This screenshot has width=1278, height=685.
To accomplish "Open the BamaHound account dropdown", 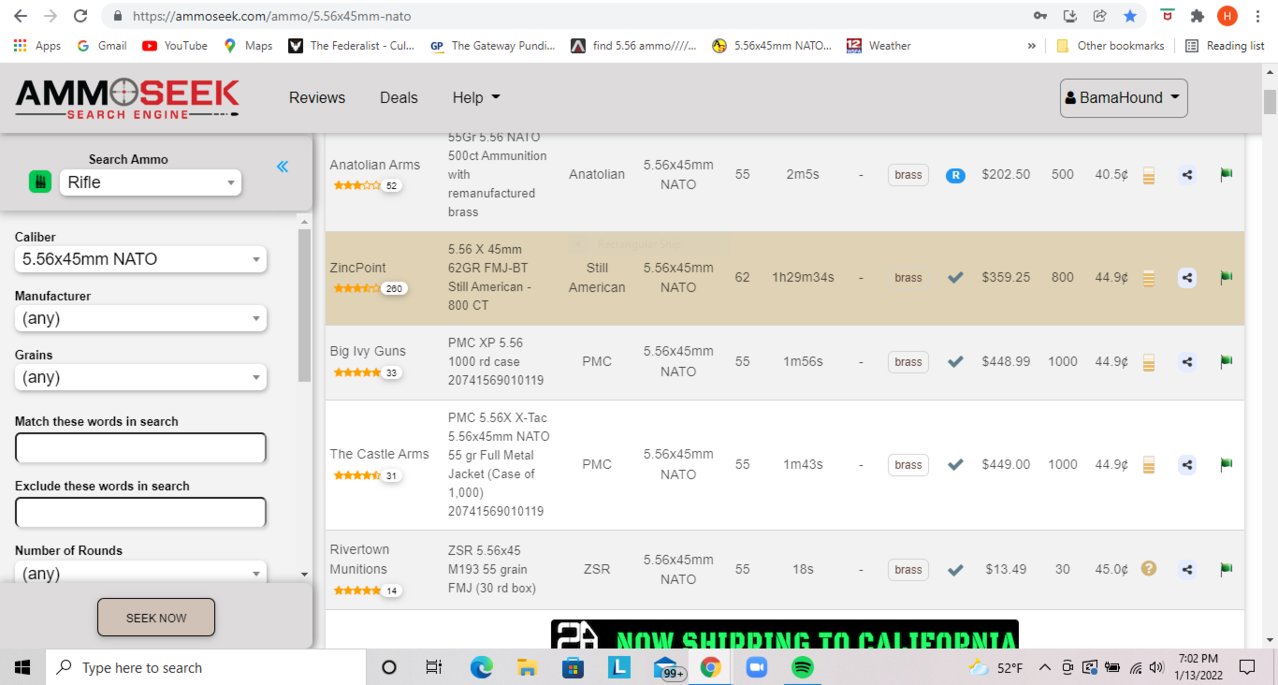I will (1124, 98).
